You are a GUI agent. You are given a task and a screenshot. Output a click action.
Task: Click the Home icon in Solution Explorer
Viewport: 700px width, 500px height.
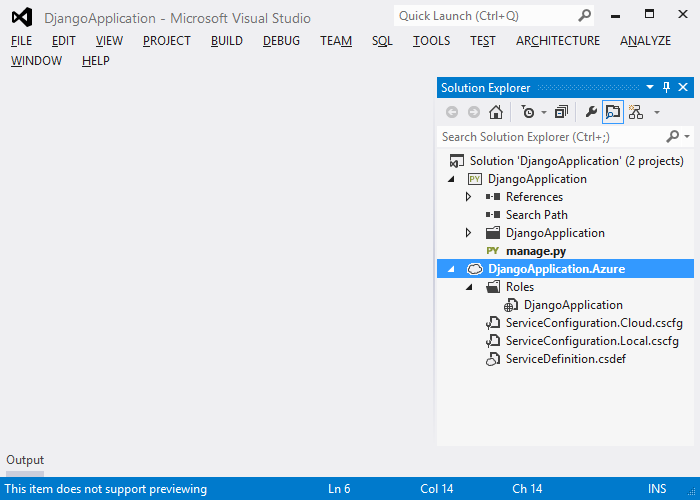point(496,112)
